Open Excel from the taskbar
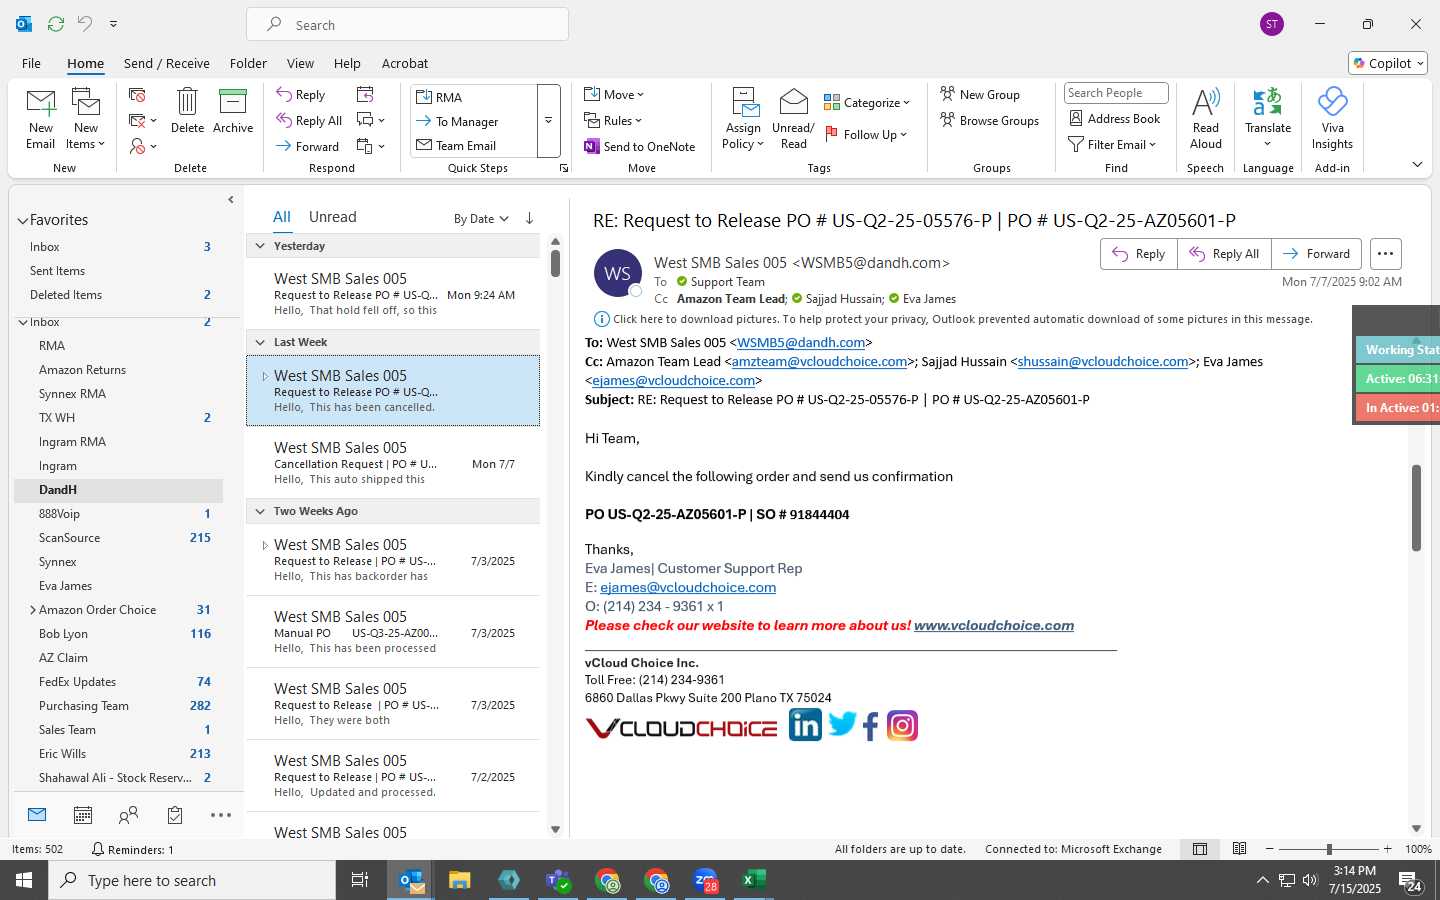Image resolution: width=1440 pixels, height=900 pixels. coord(754,880)
